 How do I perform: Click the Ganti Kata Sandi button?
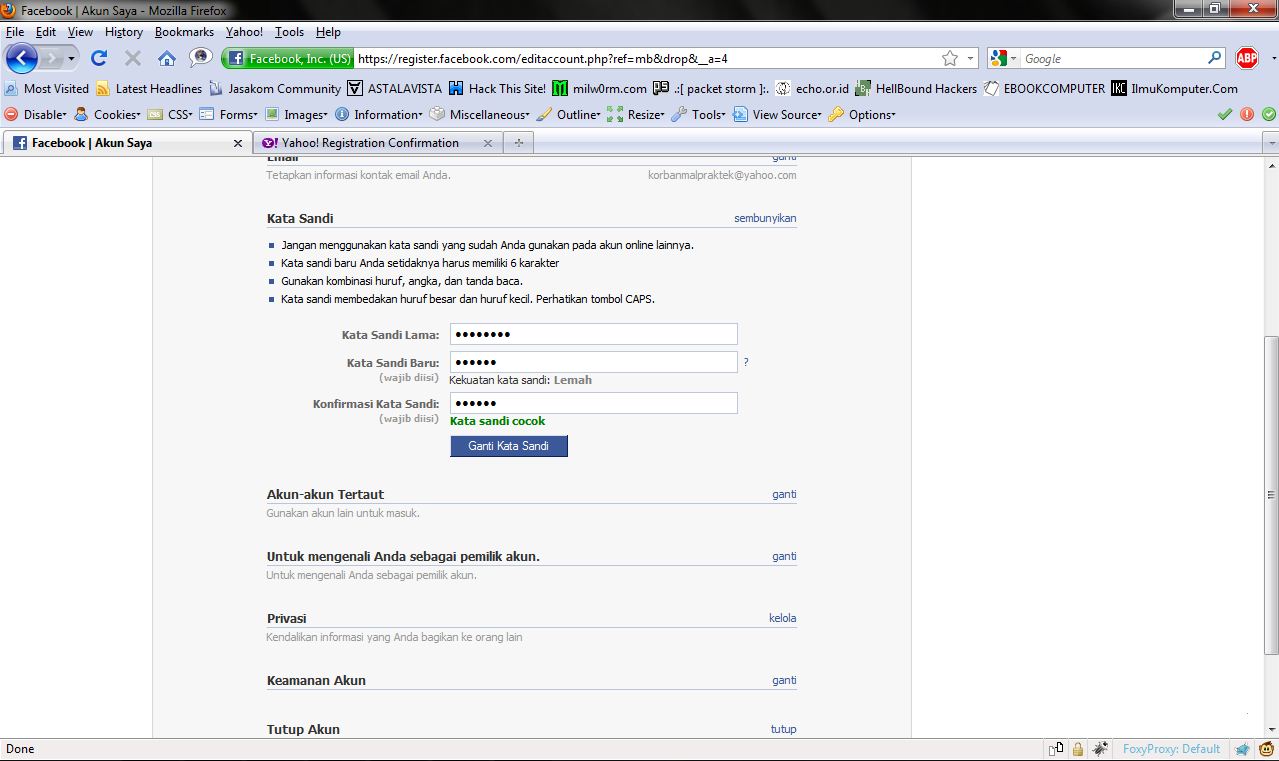(x=509, y=446)
